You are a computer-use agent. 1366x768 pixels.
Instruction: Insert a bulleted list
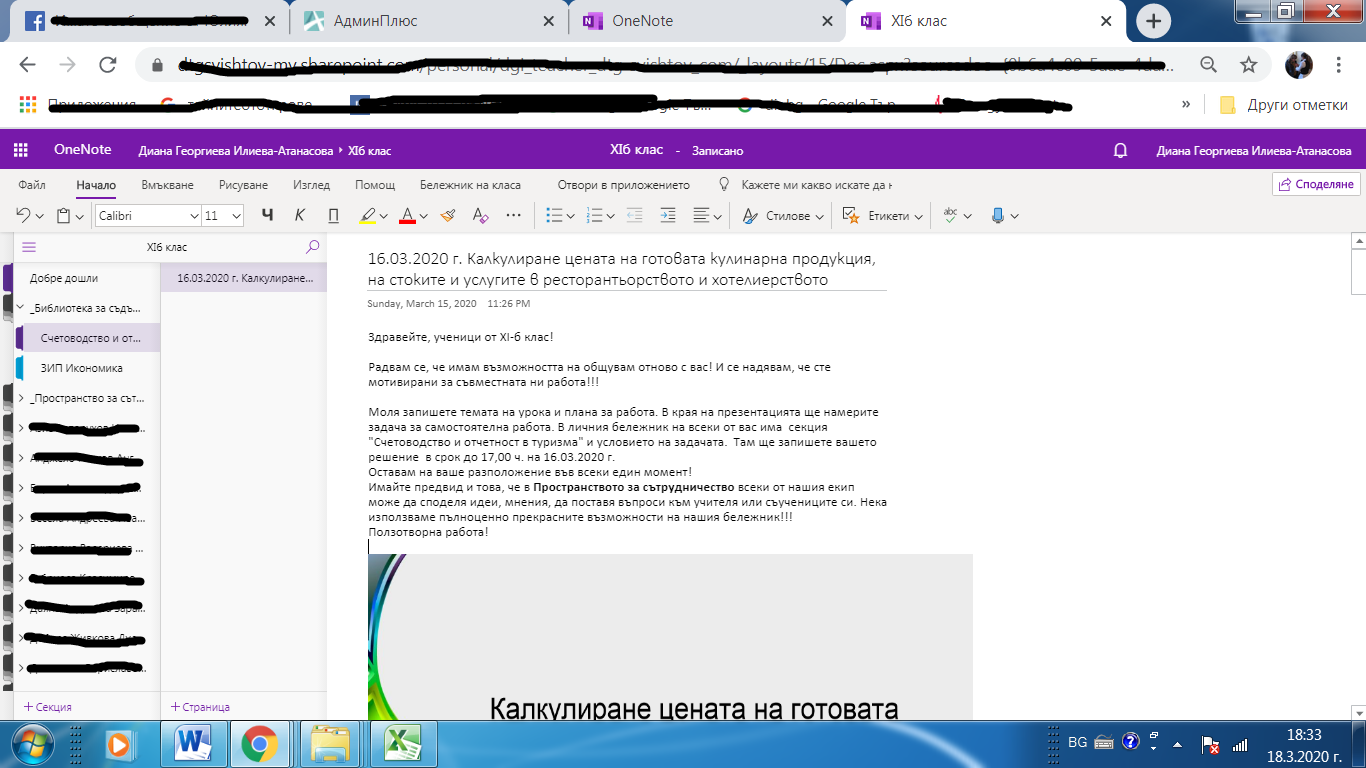pyautogui.click(x=553, y=215)
